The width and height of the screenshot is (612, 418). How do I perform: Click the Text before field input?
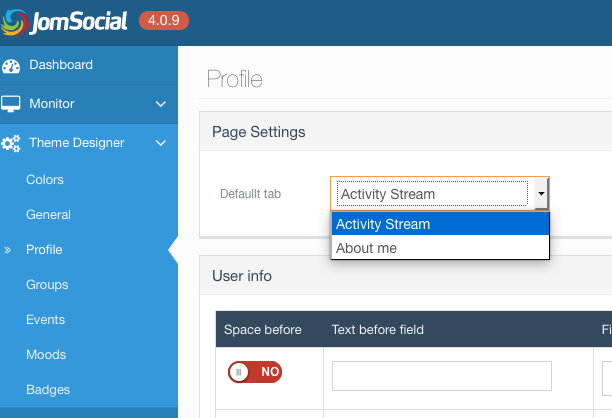tap(442, 376)
